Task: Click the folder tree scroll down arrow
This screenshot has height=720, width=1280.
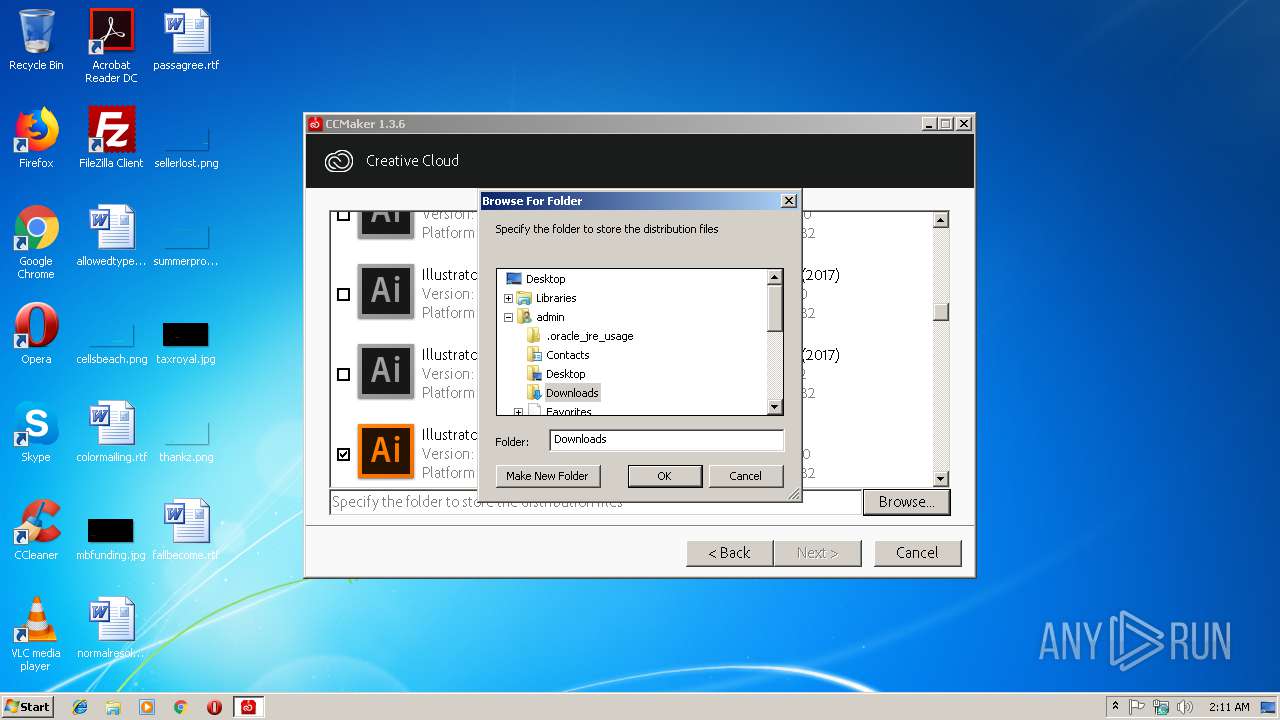Action: pyautogui.click(x=775, y=407)
